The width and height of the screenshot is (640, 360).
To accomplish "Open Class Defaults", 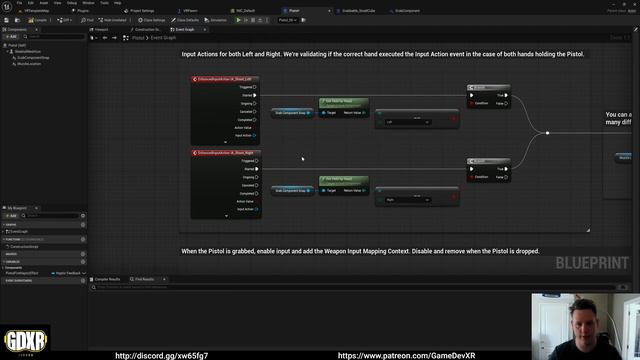I will click(185, 20).
